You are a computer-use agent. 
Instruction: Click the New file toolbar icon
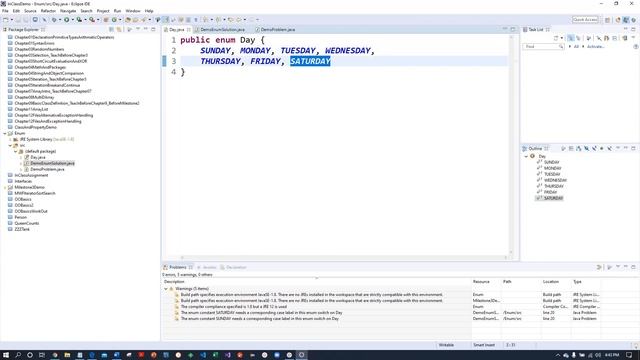(x=6, y=20)
